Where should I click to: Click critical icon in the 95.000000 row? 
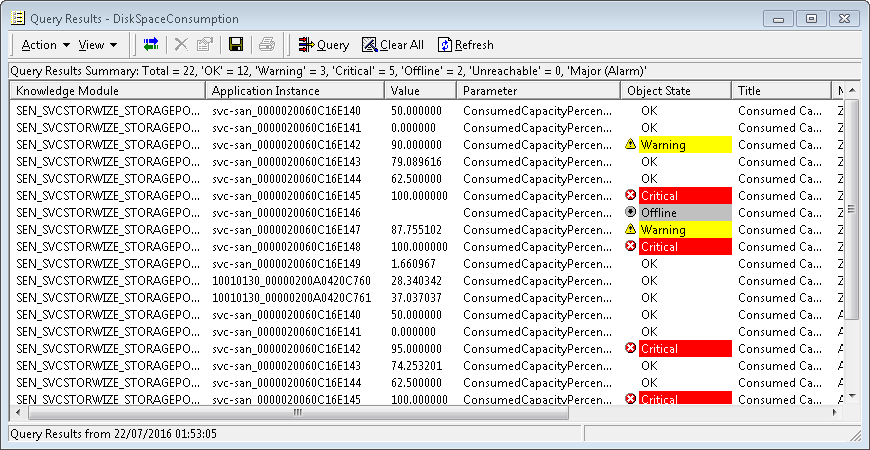(630, 348)
